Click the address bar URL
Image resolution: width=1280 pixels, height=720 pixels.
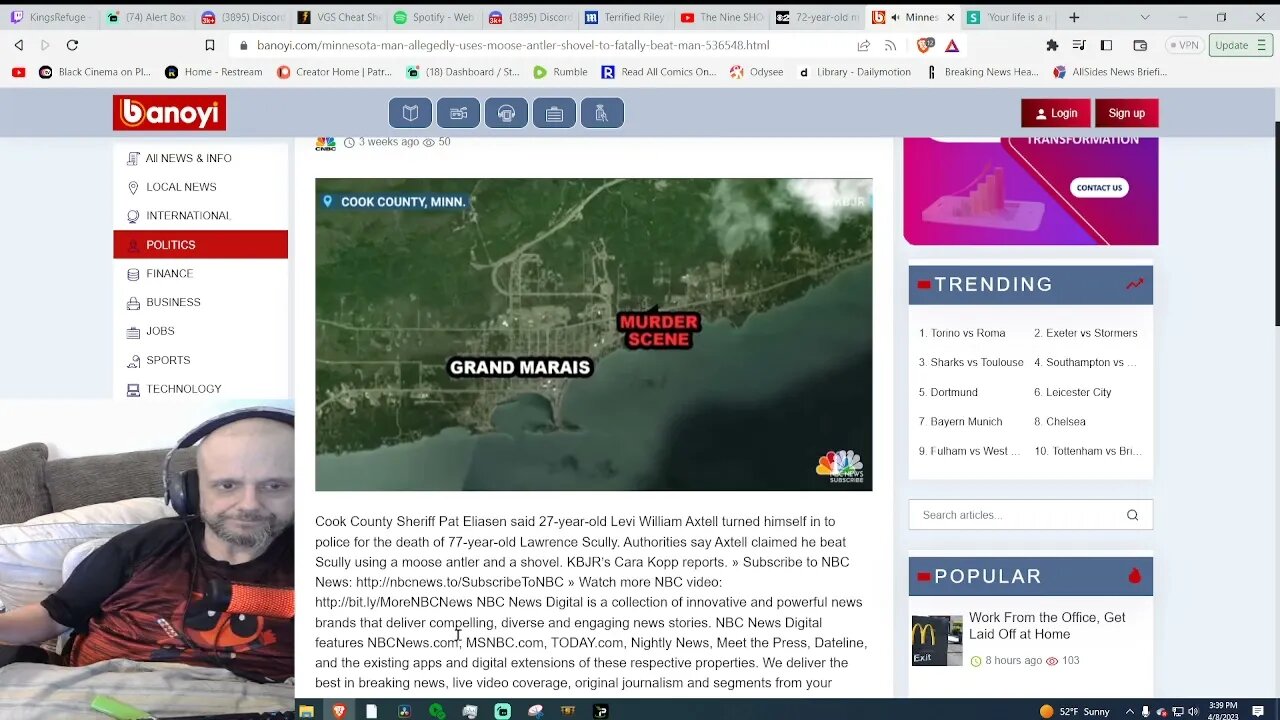pyautogui.click(x=513, y=45)
